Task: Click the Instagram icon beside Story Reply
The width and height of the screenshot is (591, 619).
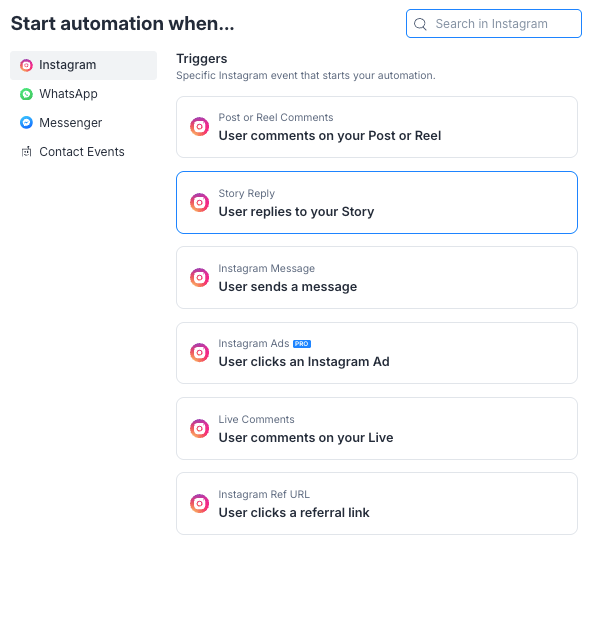Action: pos(200,203)
